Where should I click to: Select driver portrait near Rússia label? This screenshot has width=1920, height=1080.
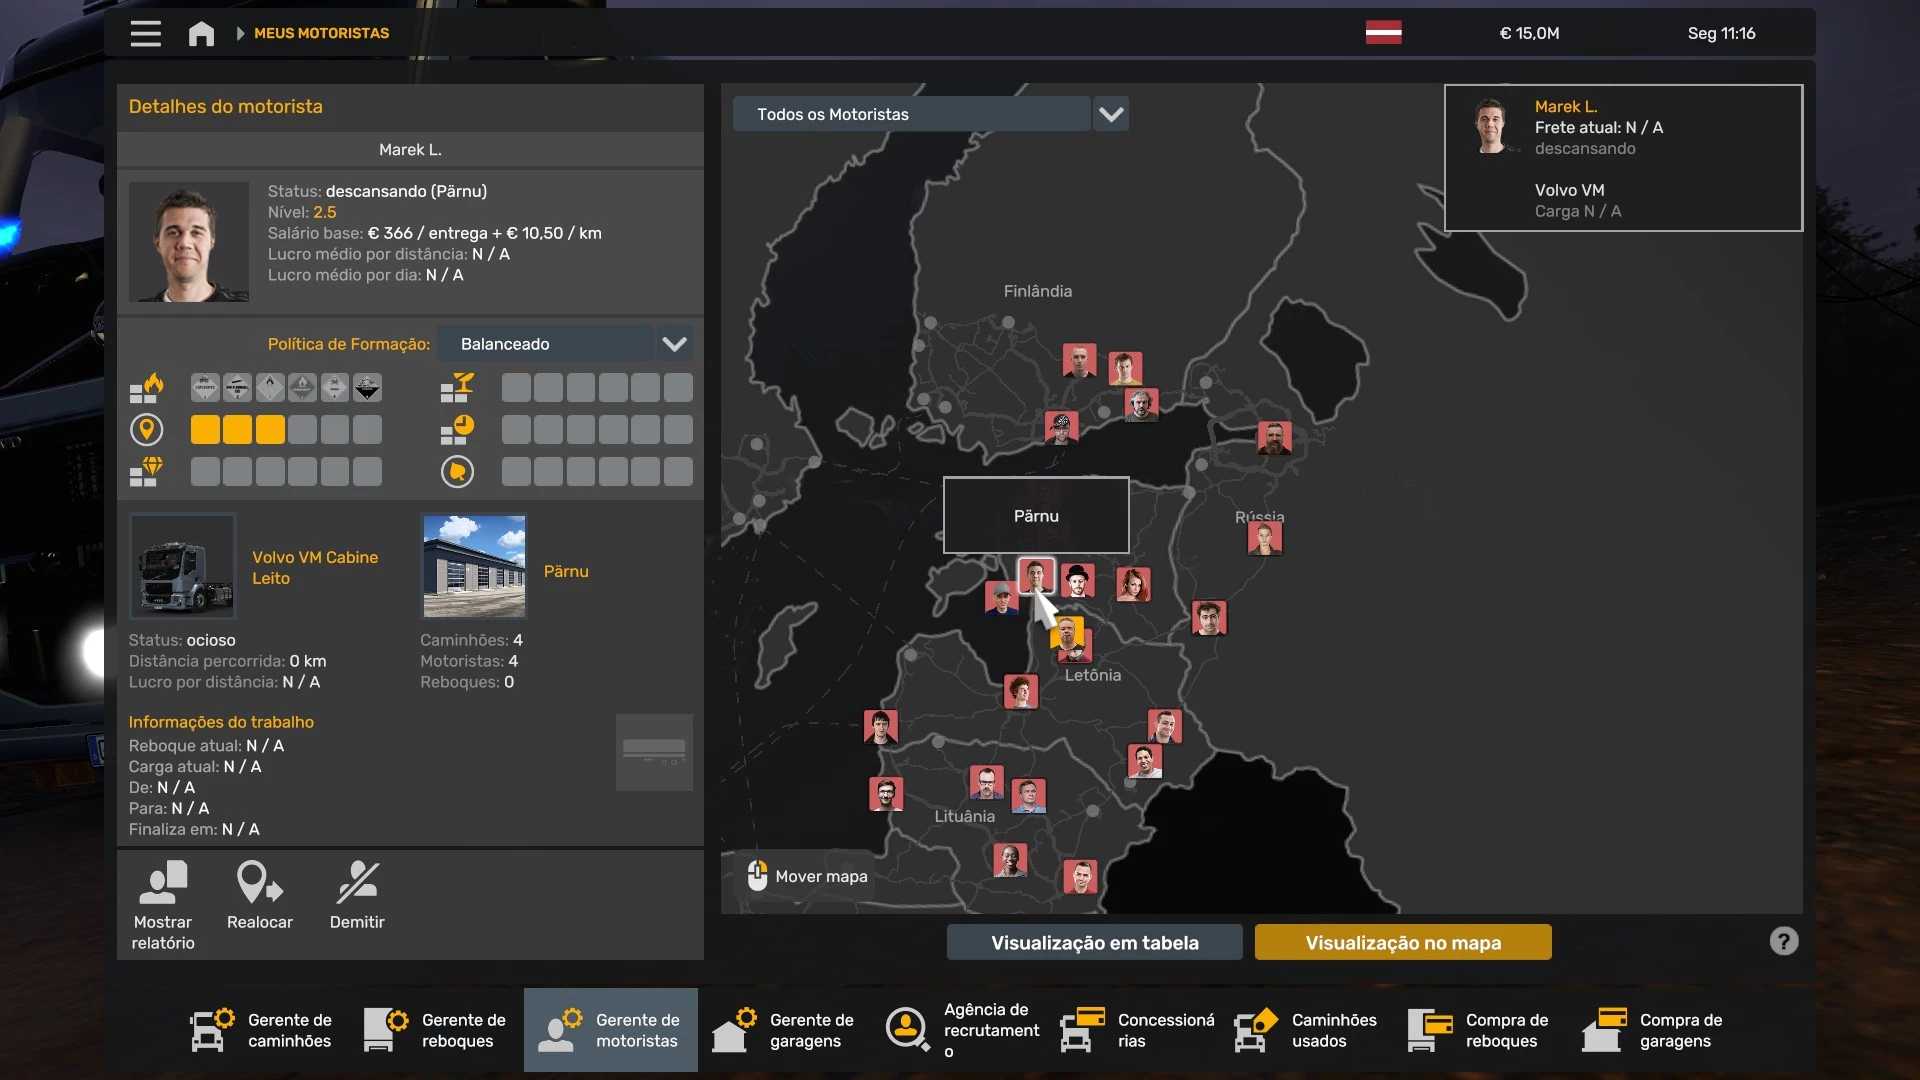pyautogui.click(x=1264, y=539)
